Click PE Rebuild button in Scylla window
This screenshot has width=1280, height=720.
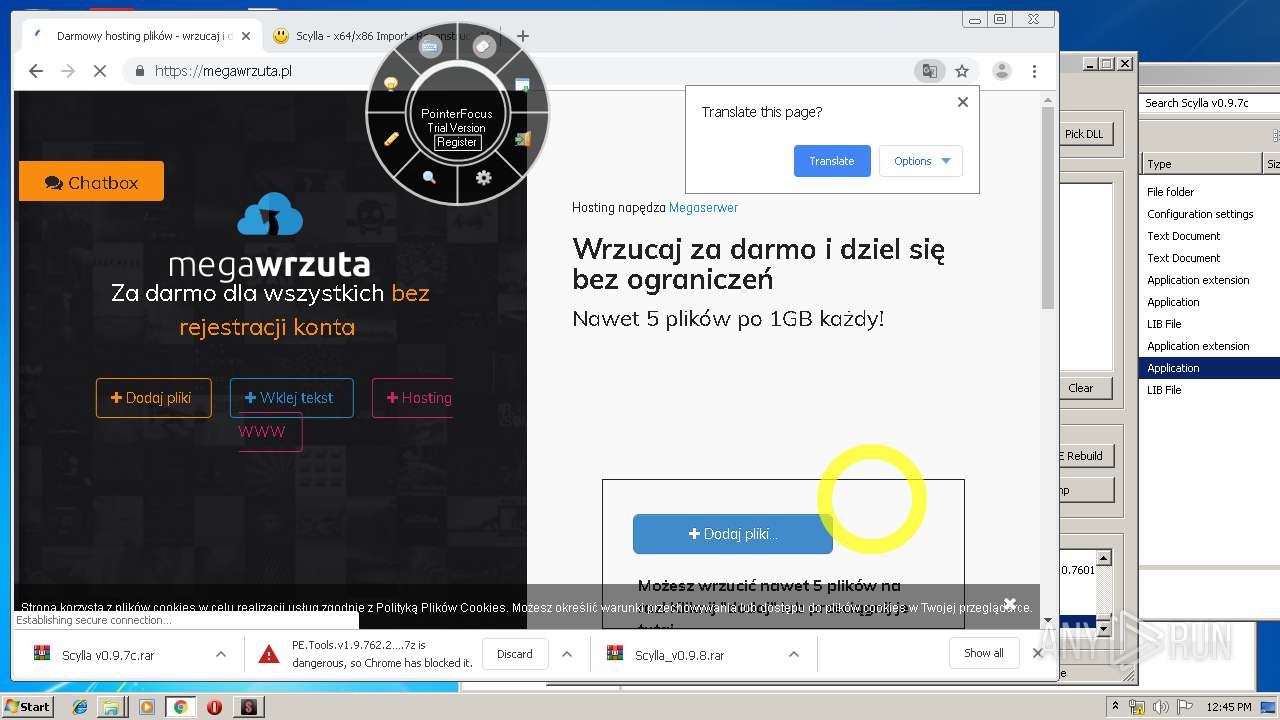pos(1085,456)
